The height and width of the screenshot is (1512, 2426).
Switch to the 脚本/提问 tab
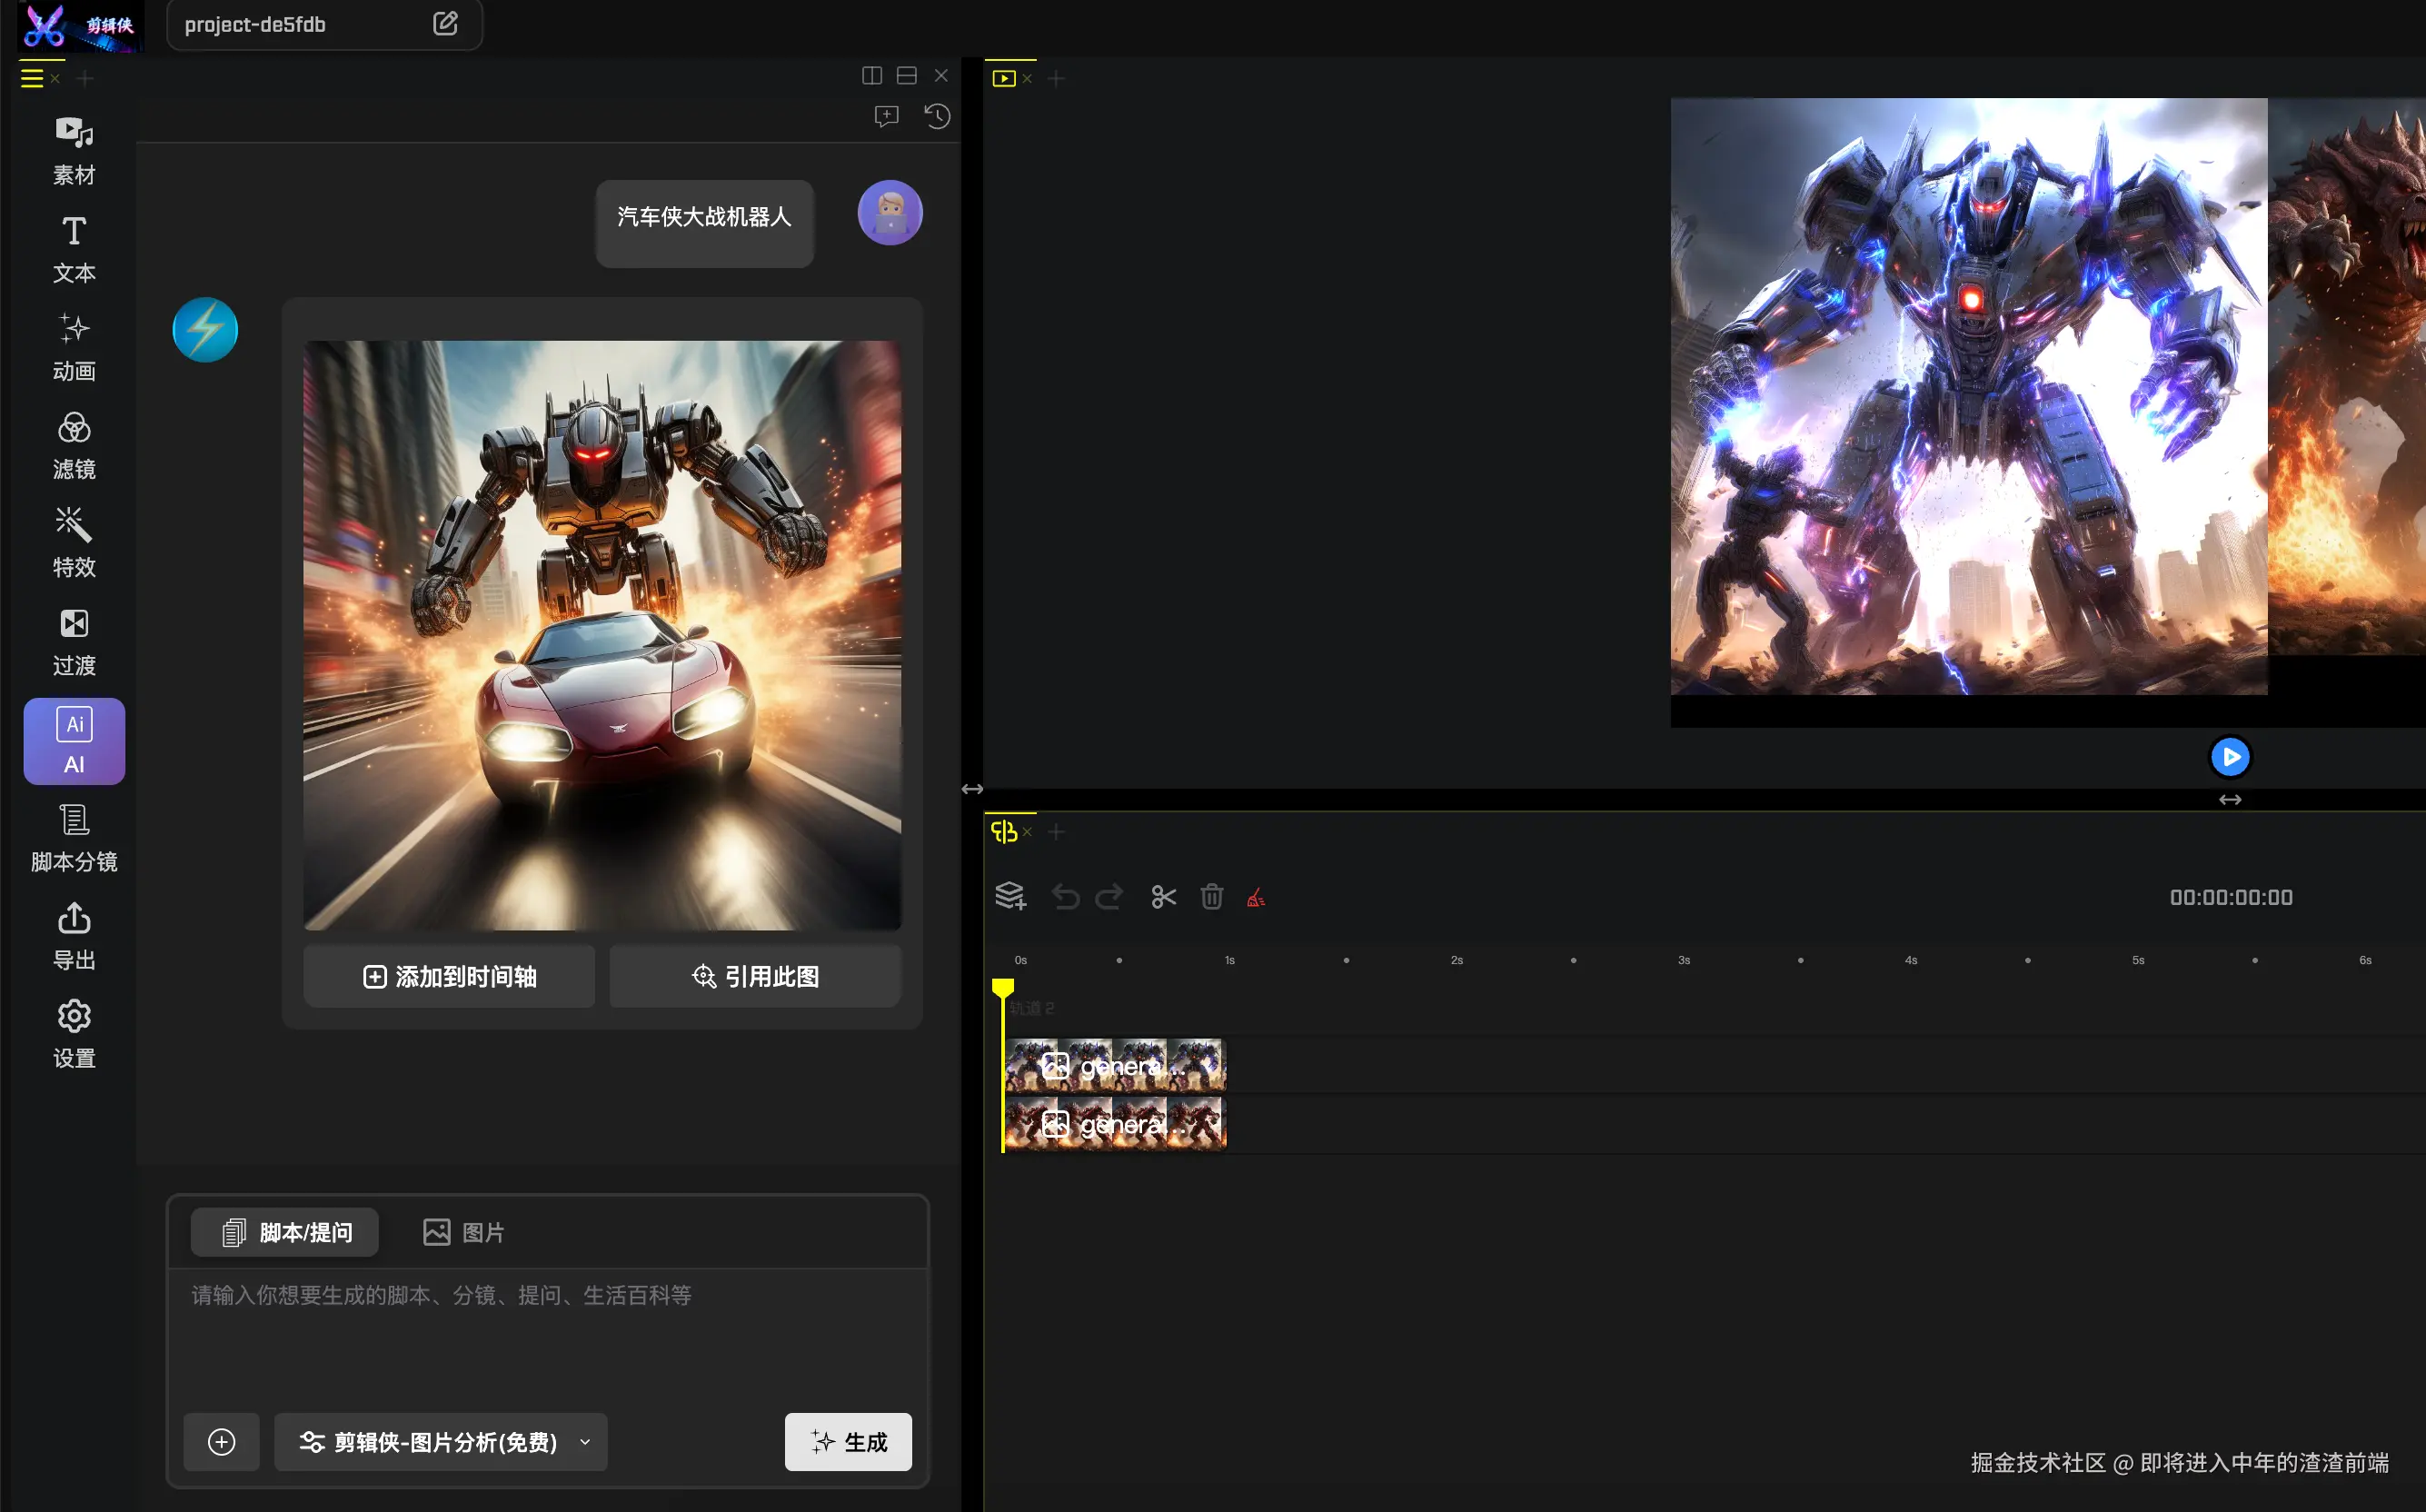pos(285,1232)
